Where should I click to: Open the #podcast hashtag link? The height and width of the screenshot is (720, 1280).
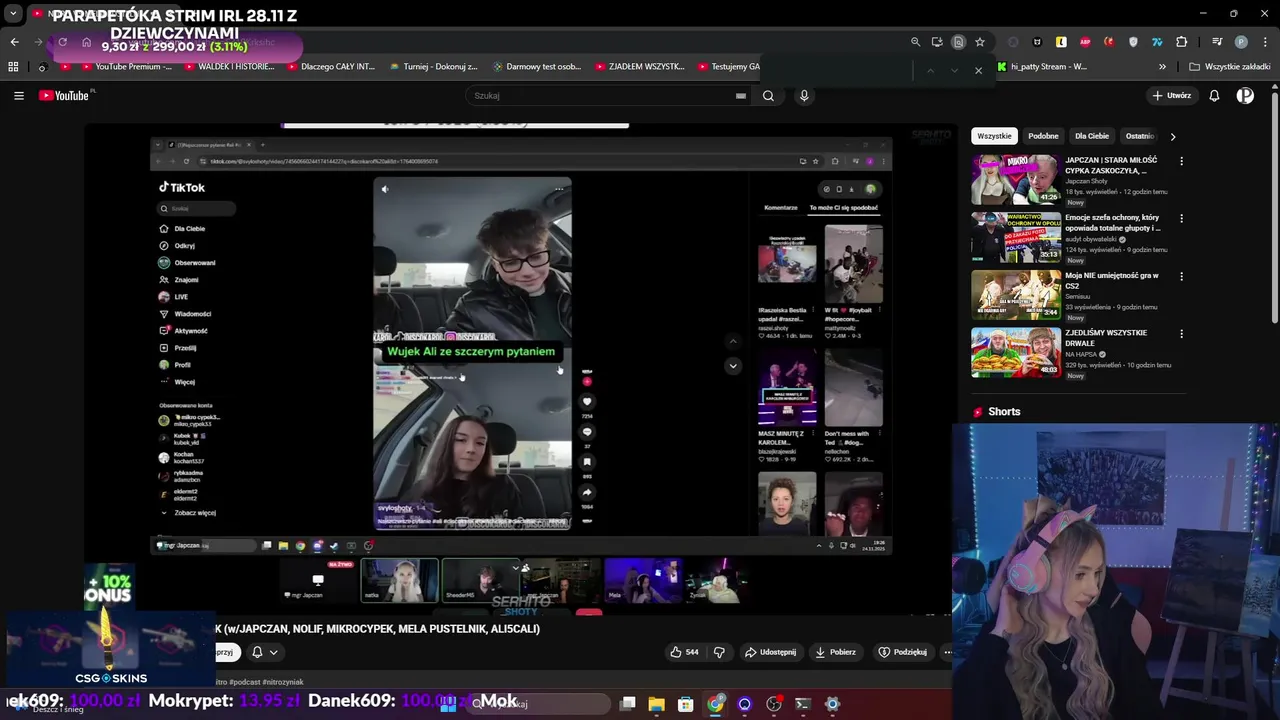[245, 682]
